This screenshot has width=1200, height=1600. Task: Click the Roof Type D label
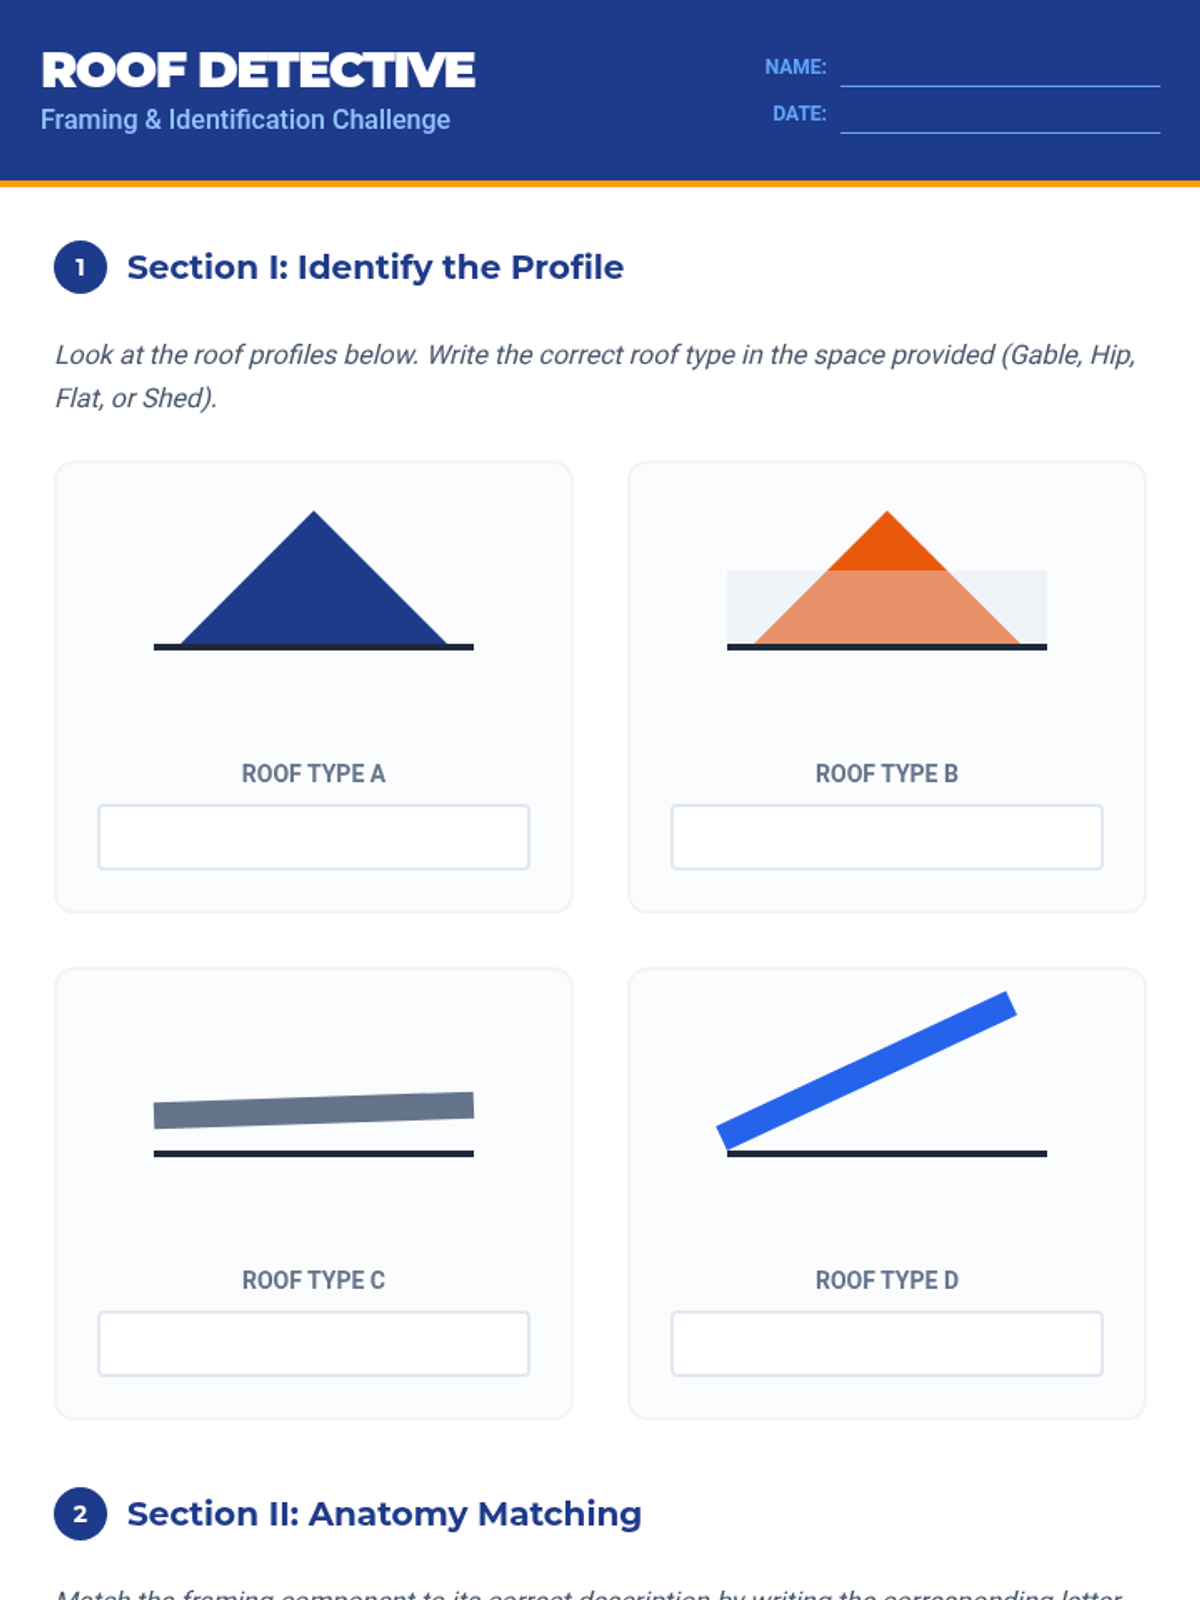[887, 1280]
